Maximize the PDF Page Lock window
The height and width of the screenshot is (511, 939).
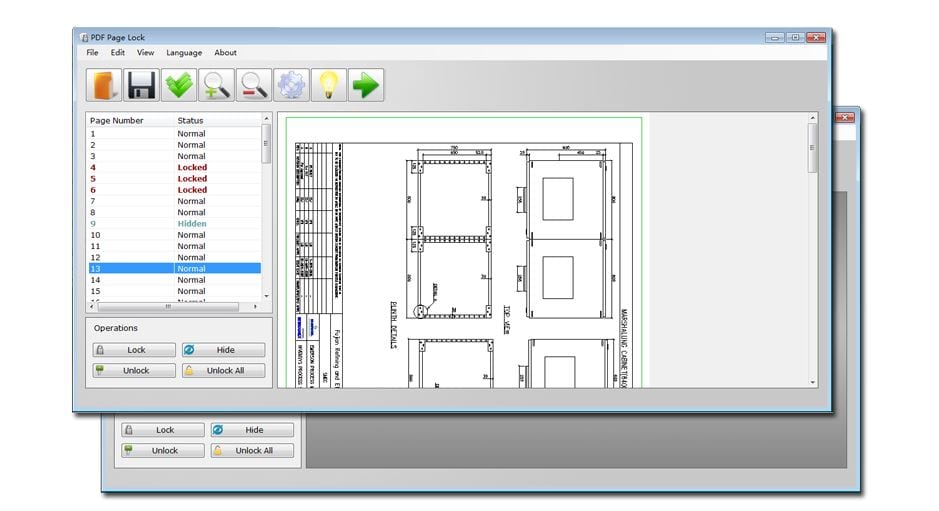(795, 37)
